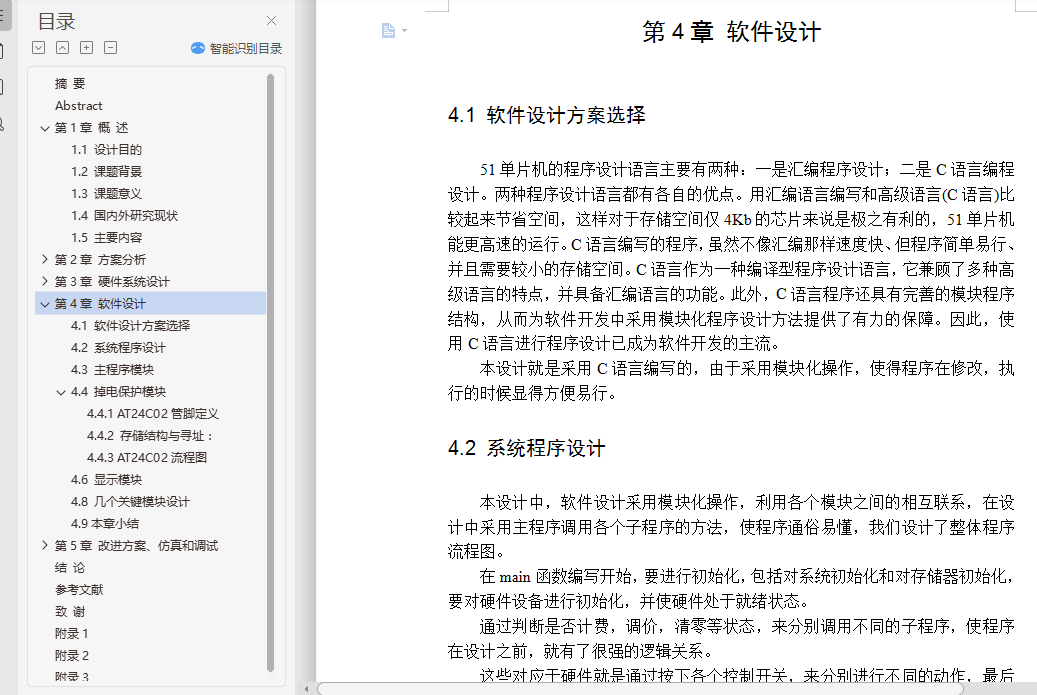1037x695 pixels.
Task: Close the 目录 outline panel
Action: tap(271, 20)
